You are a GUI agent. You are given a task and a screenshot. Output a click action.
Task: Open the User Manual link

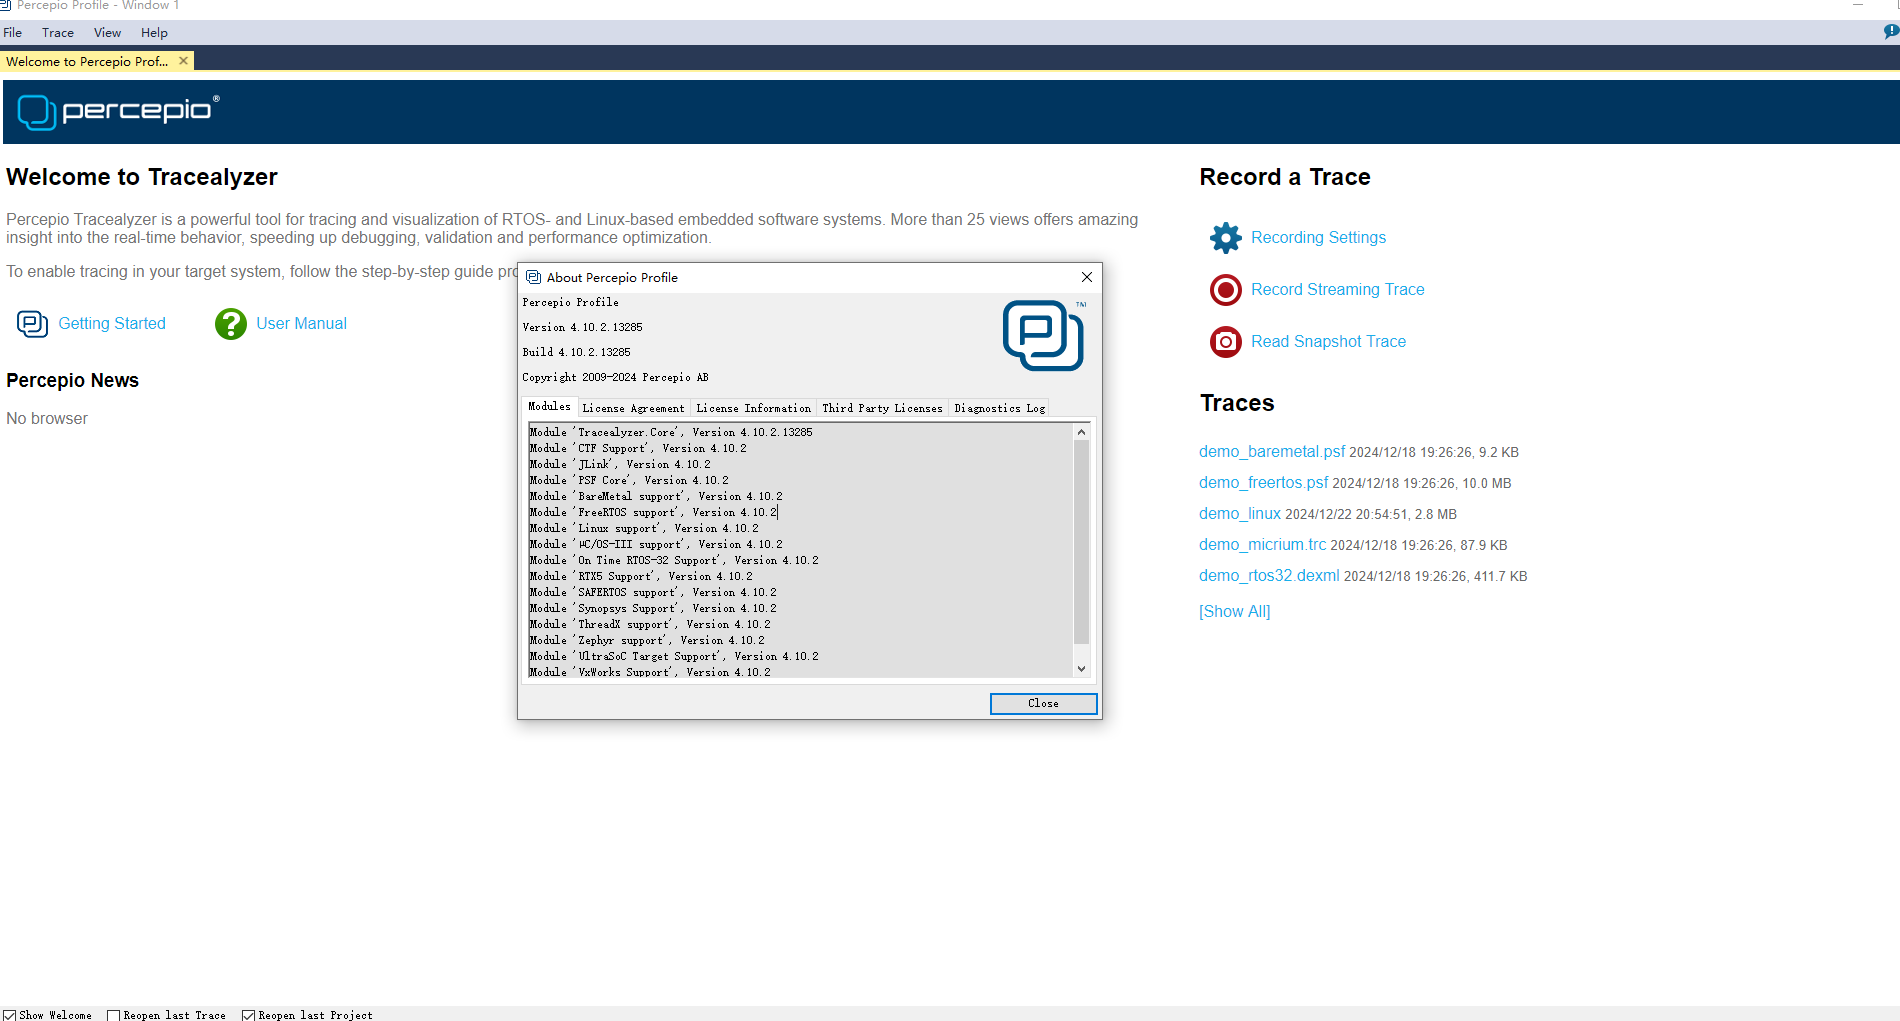coord(301,324)
